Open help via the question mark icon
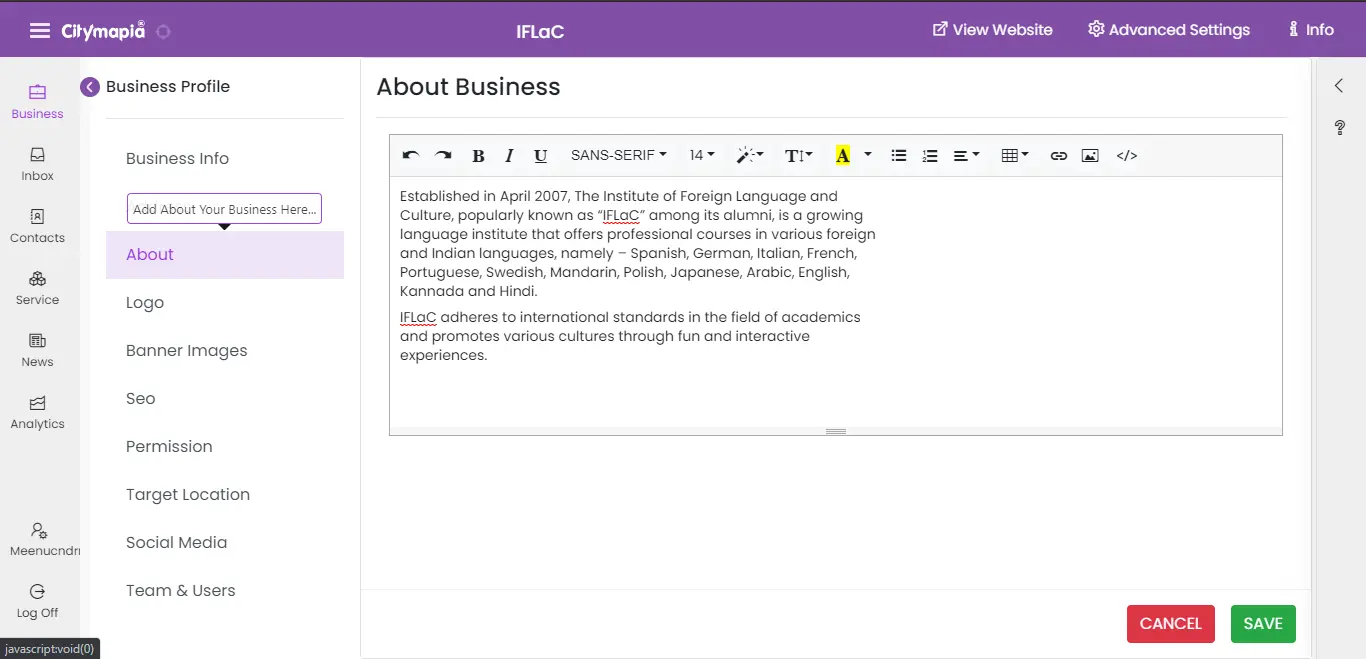Viewport: 1366px width, 659px height. tap(1340, 128)
